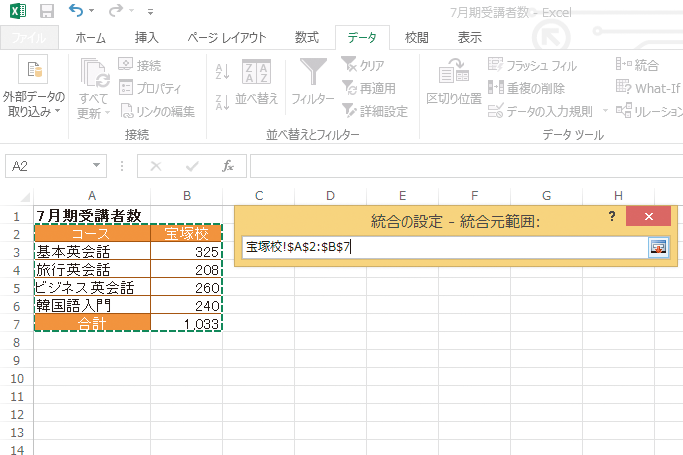Select the データ ribbon tab
Viewport: 683px width, 455px height.
coord(362,38)
